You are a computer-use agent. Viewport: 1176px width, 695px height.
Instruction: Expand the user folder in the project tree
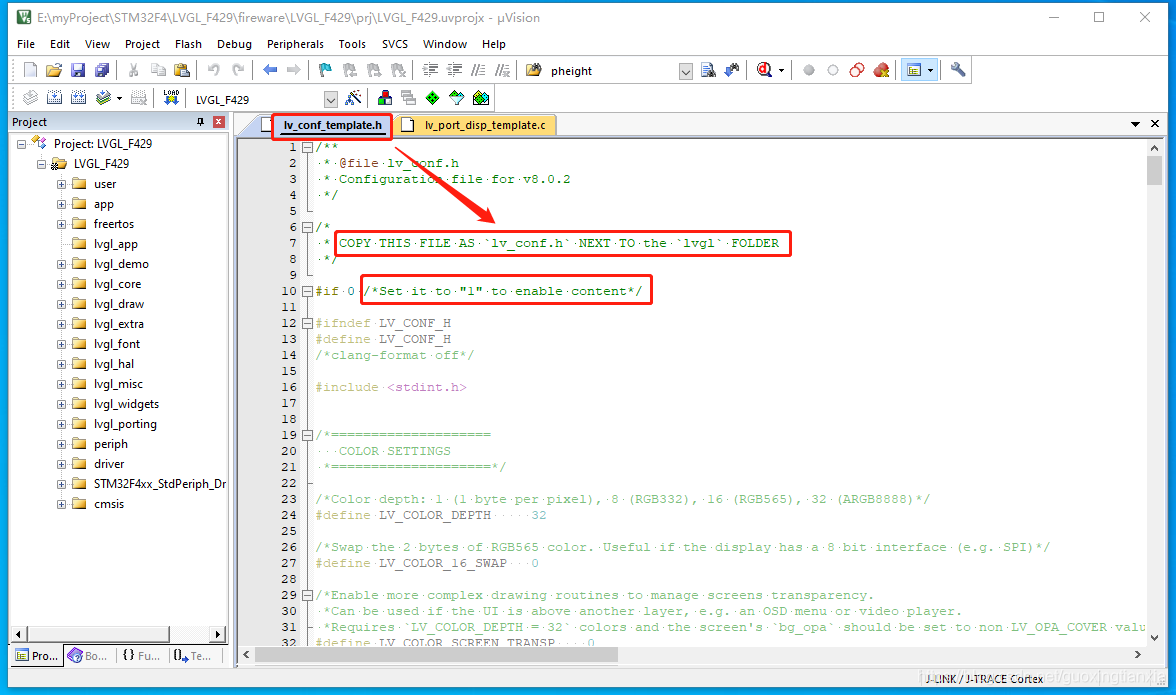(62, 184)
